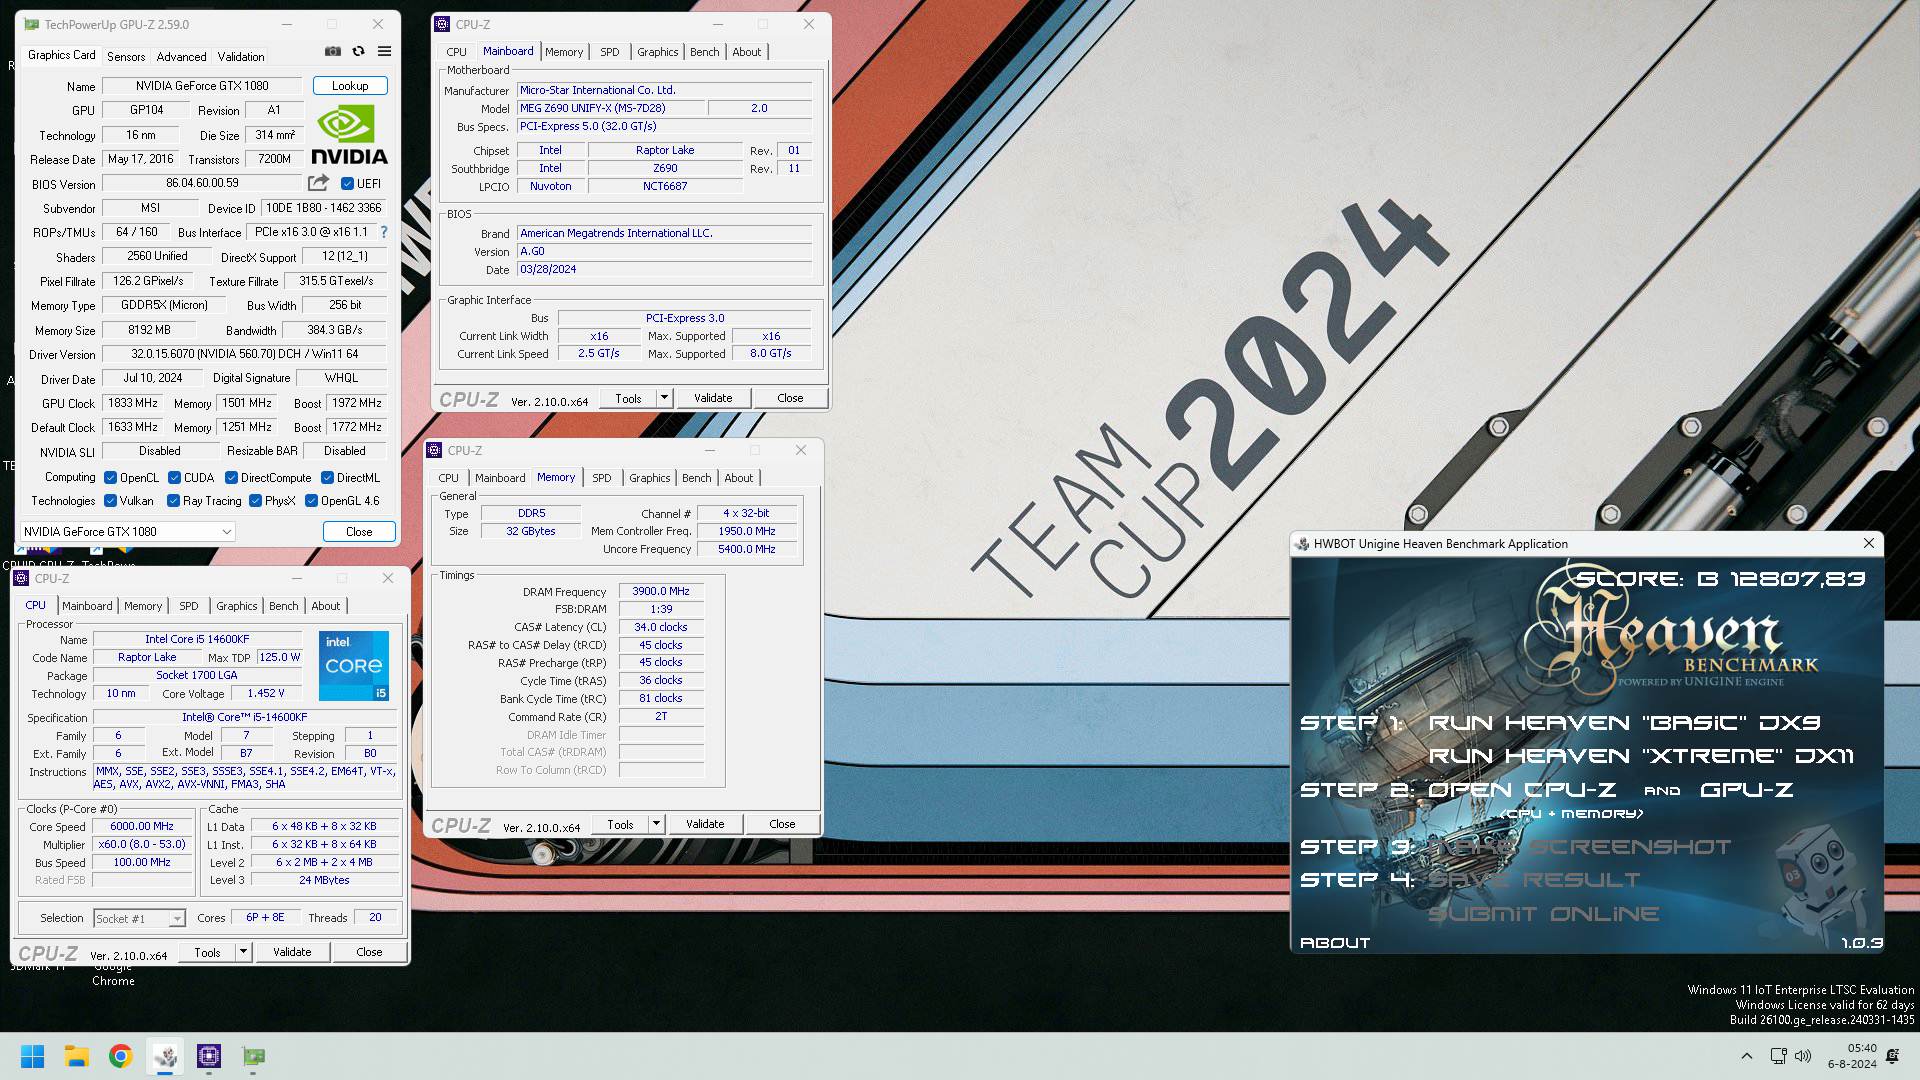
Task: Click the GPU-Z title bar app icon
Action: [x=32, y=24]
